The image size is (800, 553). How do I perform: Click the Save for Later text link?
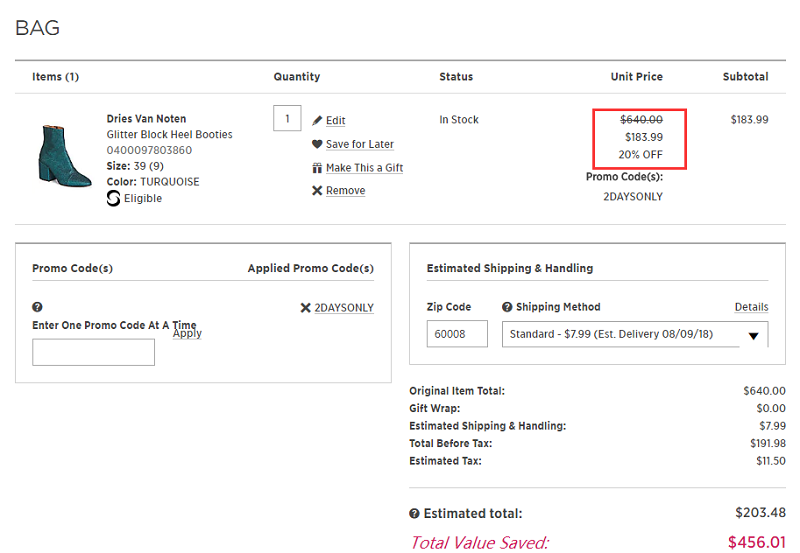(x=359, y=144)
